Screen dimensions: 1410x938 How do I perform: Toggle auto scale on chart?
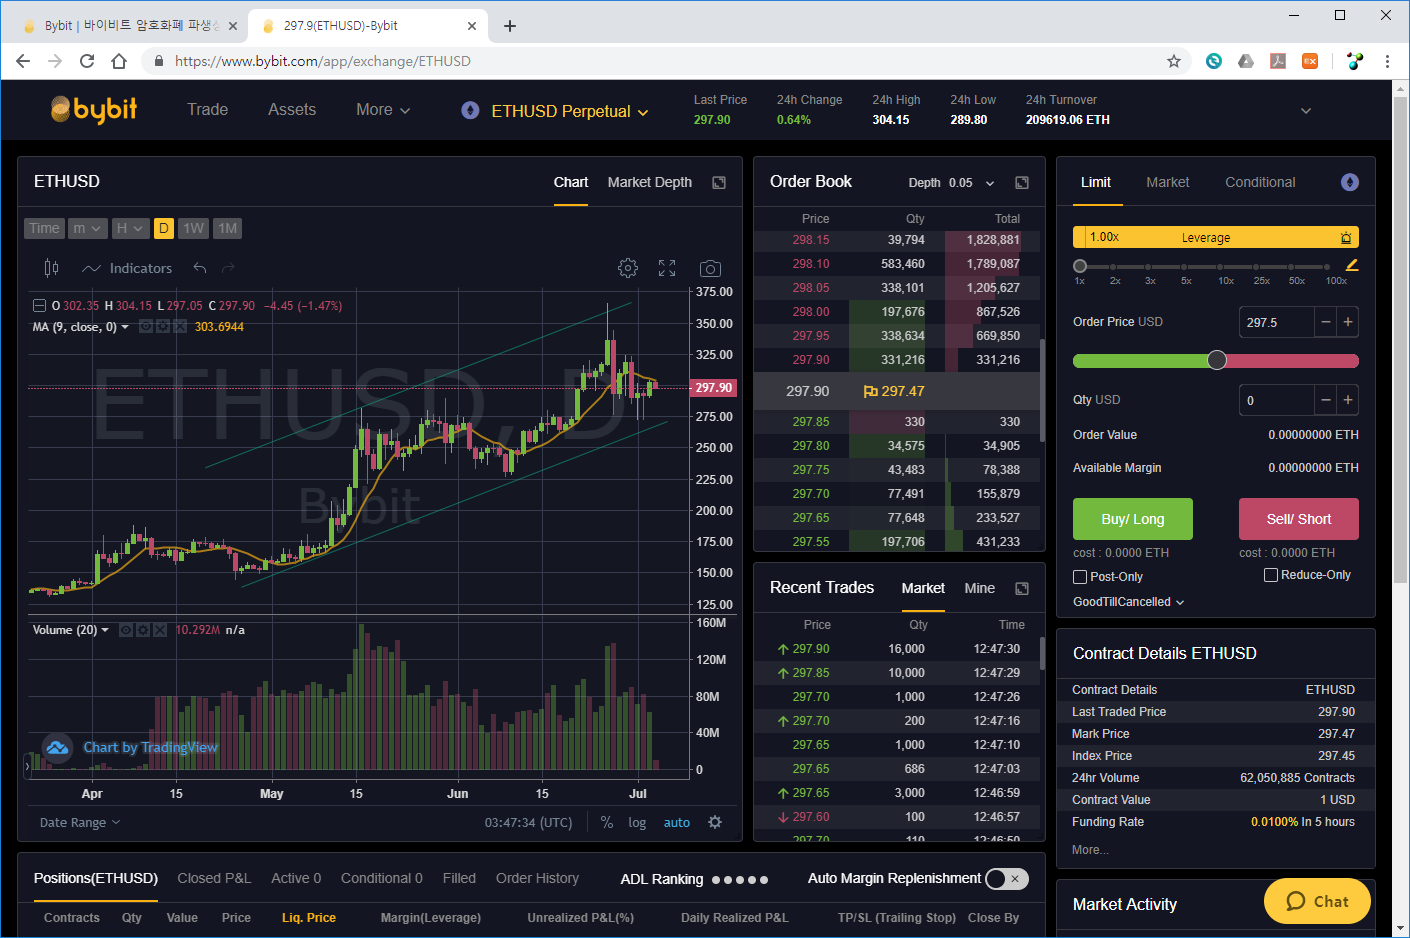click(x=677, y=823)
